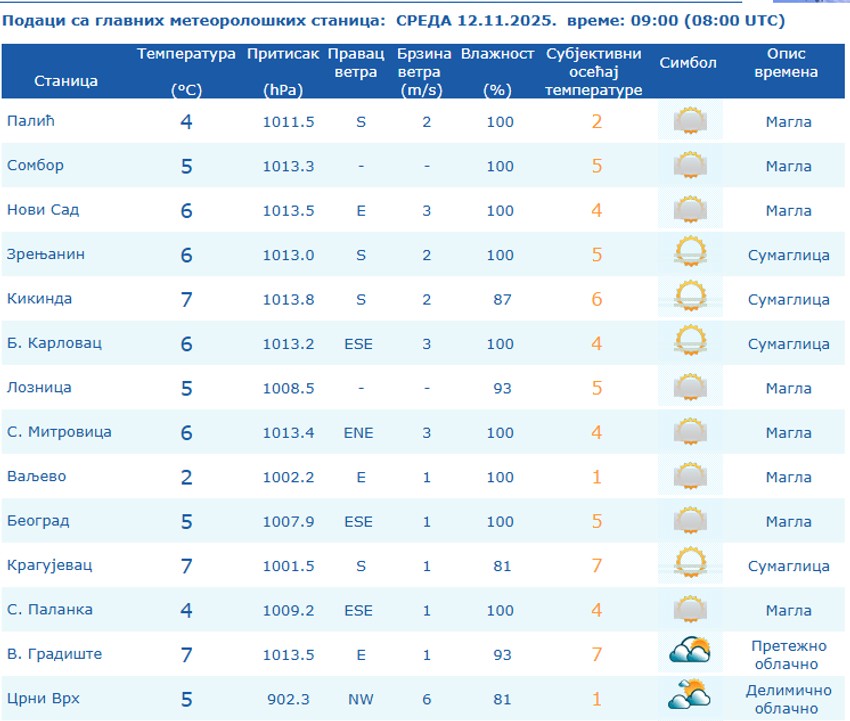The image size is (850, 721).
Task: Click the fog icon in the Сомбор row
Action: [x=687, y=166]
